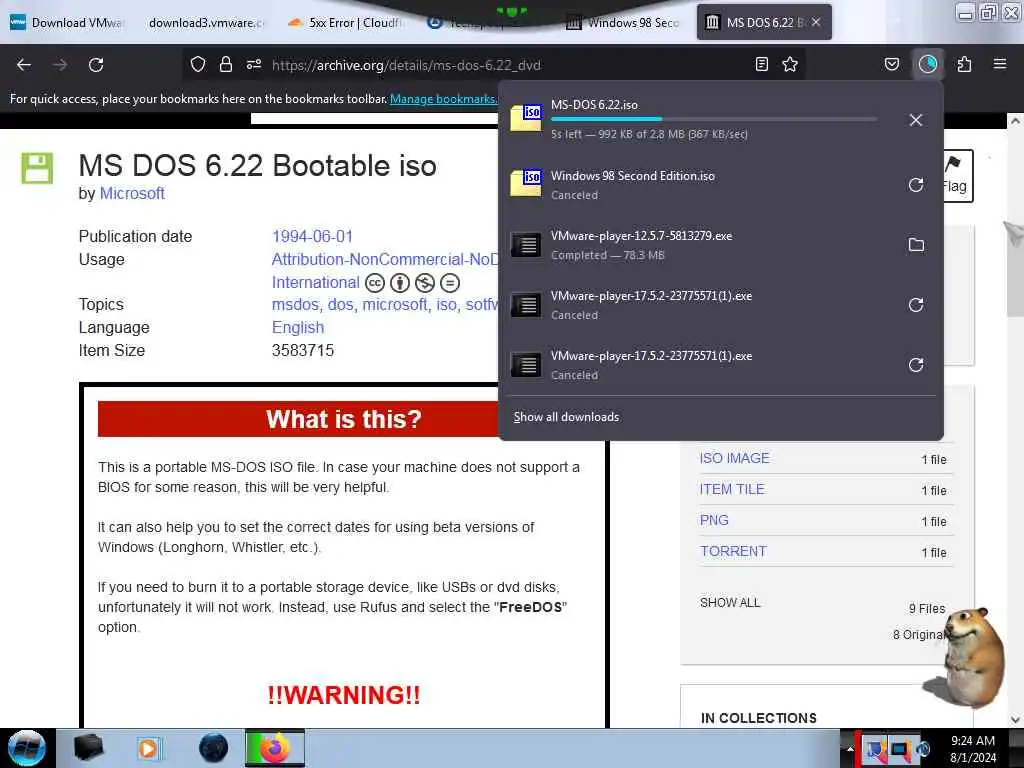
Task: Go forward with the arrow button
Action: 60,65
